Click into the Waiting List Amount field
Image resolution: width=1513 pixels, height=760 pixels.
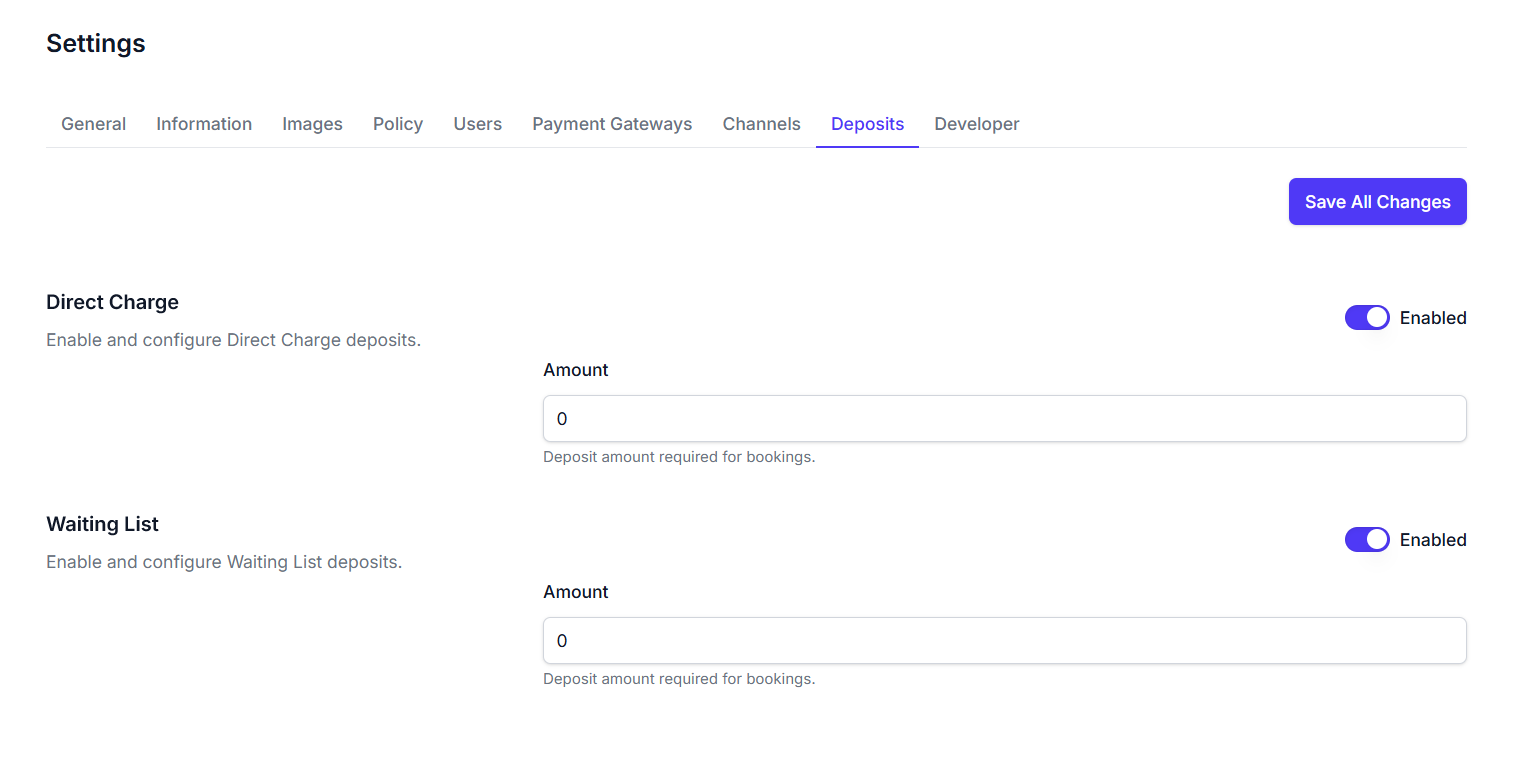click(1004, 641)
